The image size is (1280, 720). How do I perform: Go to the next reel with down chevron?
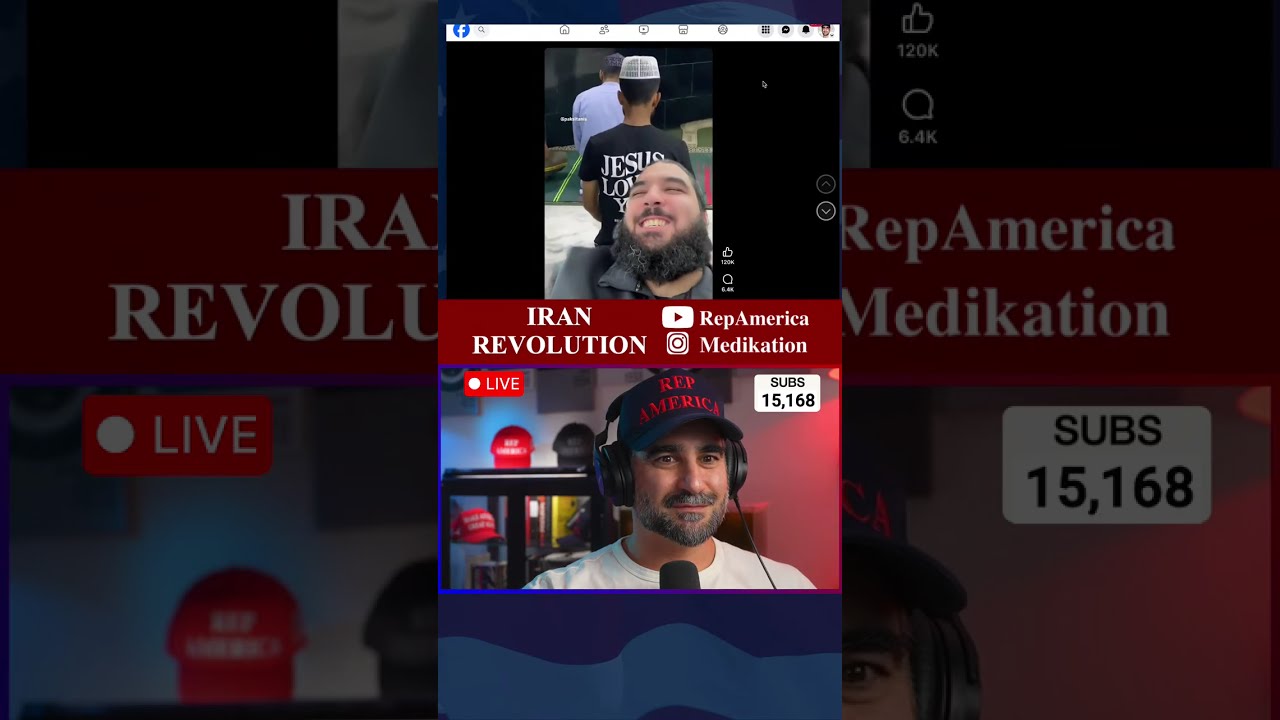click(826, 211)
